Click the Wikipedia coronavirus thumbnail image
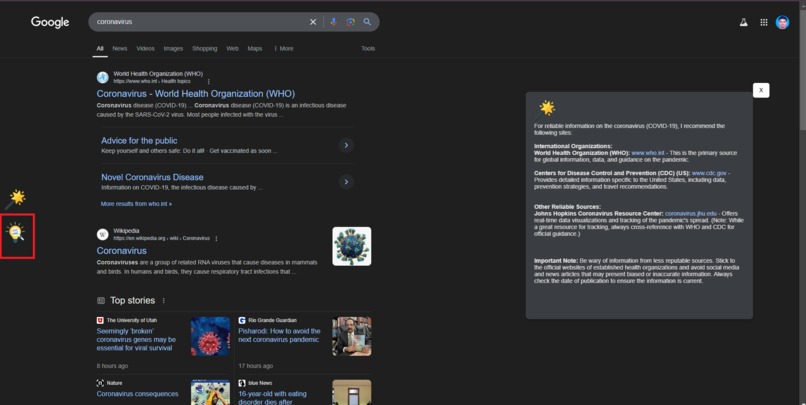The width and height of the screenshot is (806, 405). tap(352, 246)
